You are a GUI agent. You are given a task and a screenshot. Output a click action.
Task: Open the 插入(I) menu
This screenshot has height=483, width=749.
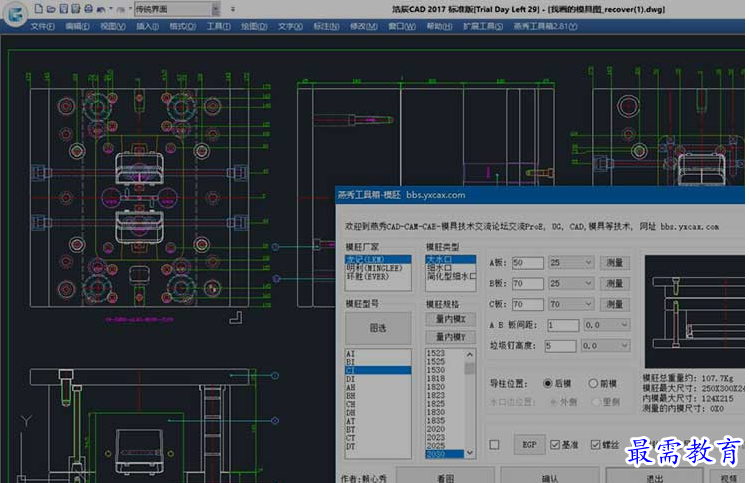pyautogui.click(x=148, y=26)
